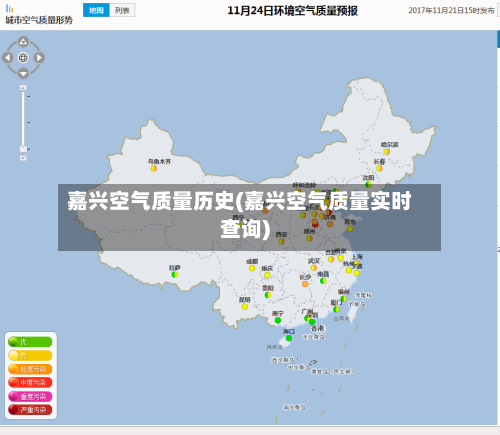The width and height of the screenshot is (500, 435).
Task: Click the 郑州 city marker
Action: click(x=309, y=238)
